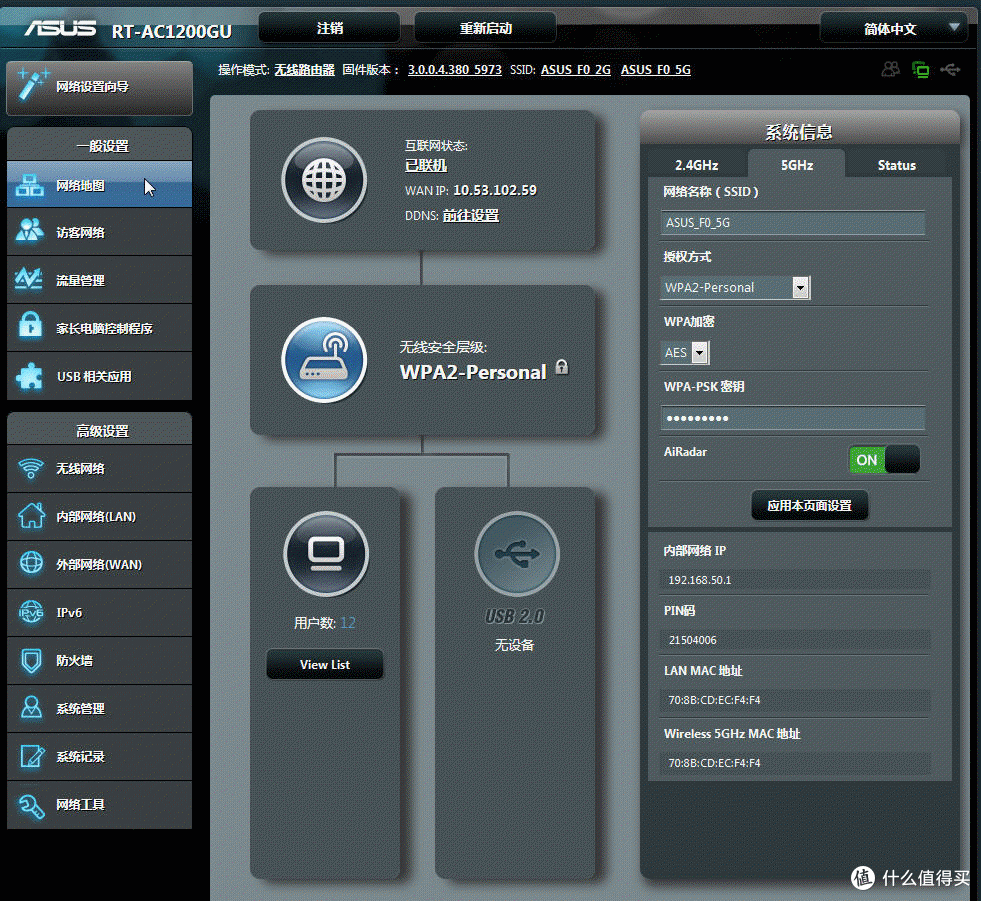Screen dimensions: 981x901
Task: Click the USB 2.0 无设备 text
Action: (514, 645)
